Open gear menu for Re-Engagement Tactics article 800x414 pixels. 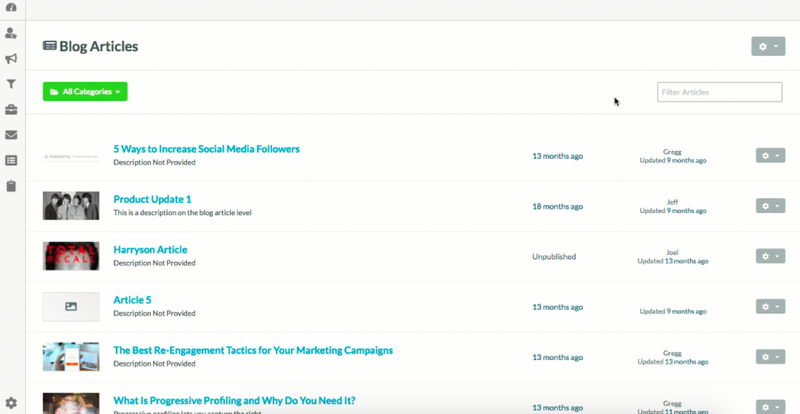(x=770, y=357)
